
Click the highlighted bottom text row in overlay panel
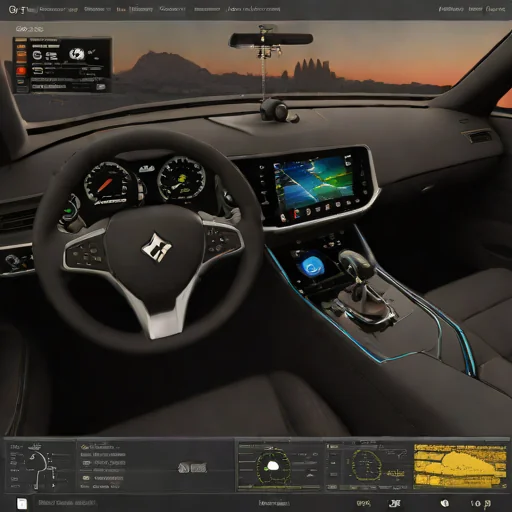point(49,87)
